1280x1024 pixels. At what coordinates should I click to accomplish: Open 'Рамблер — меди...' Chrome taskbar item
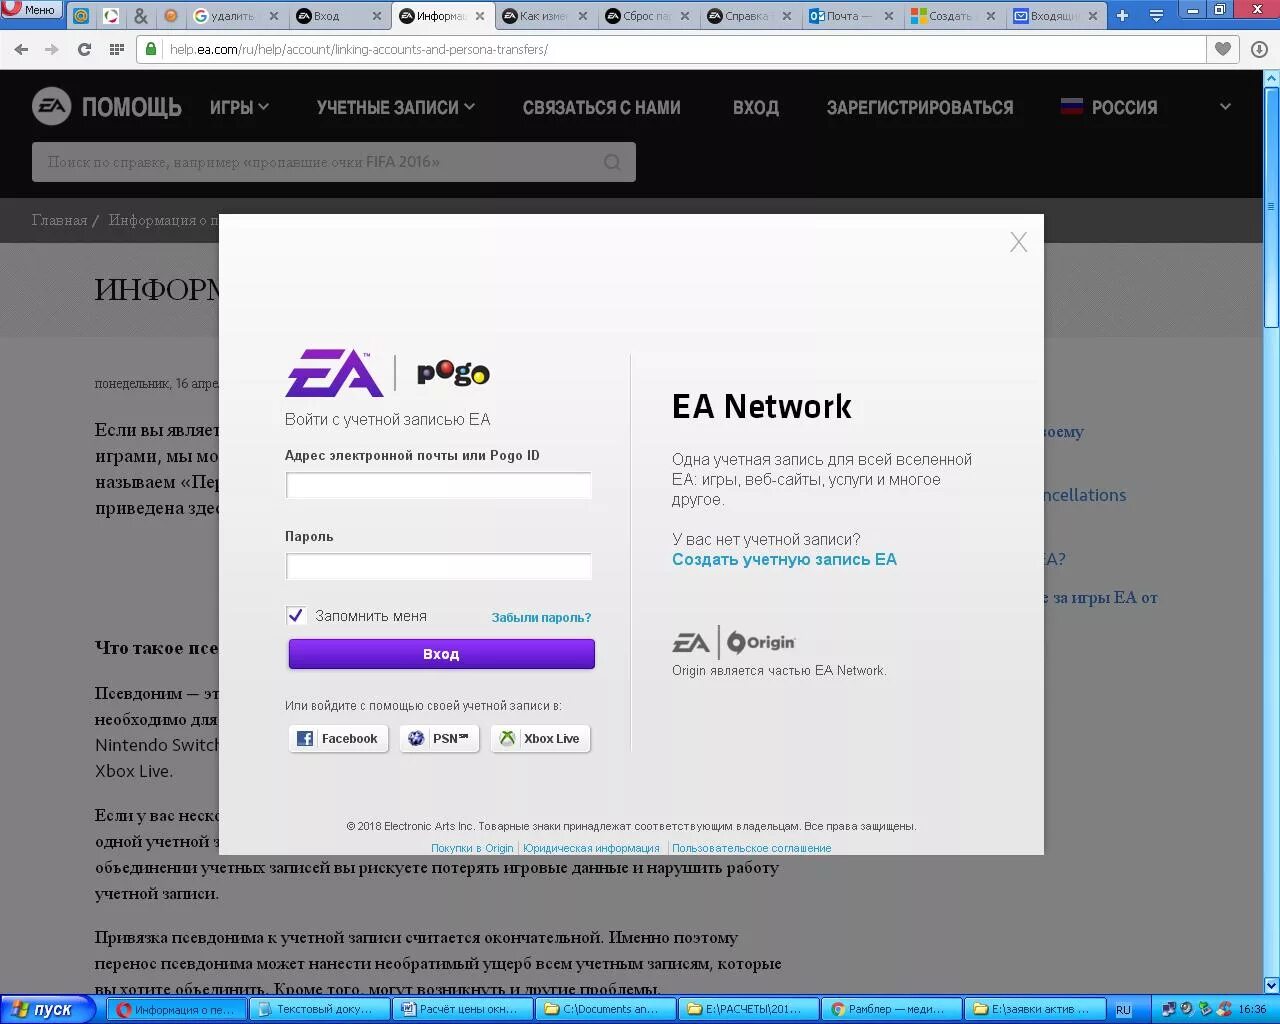(891, 1009)
